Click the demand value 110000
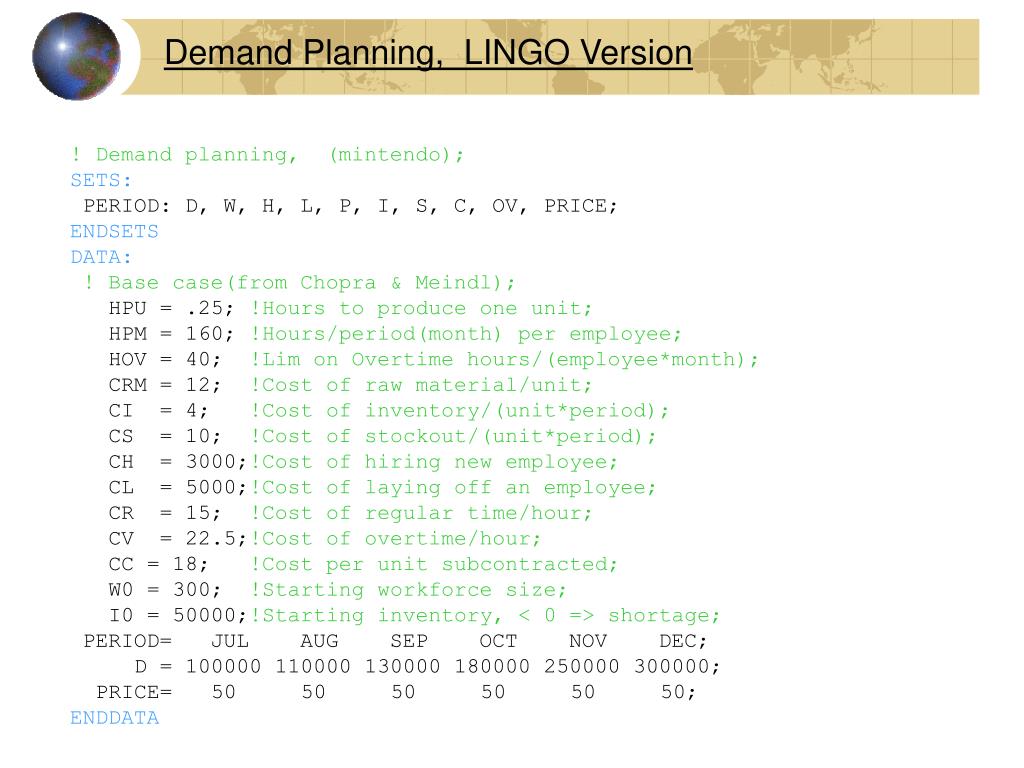 (313, 667)
